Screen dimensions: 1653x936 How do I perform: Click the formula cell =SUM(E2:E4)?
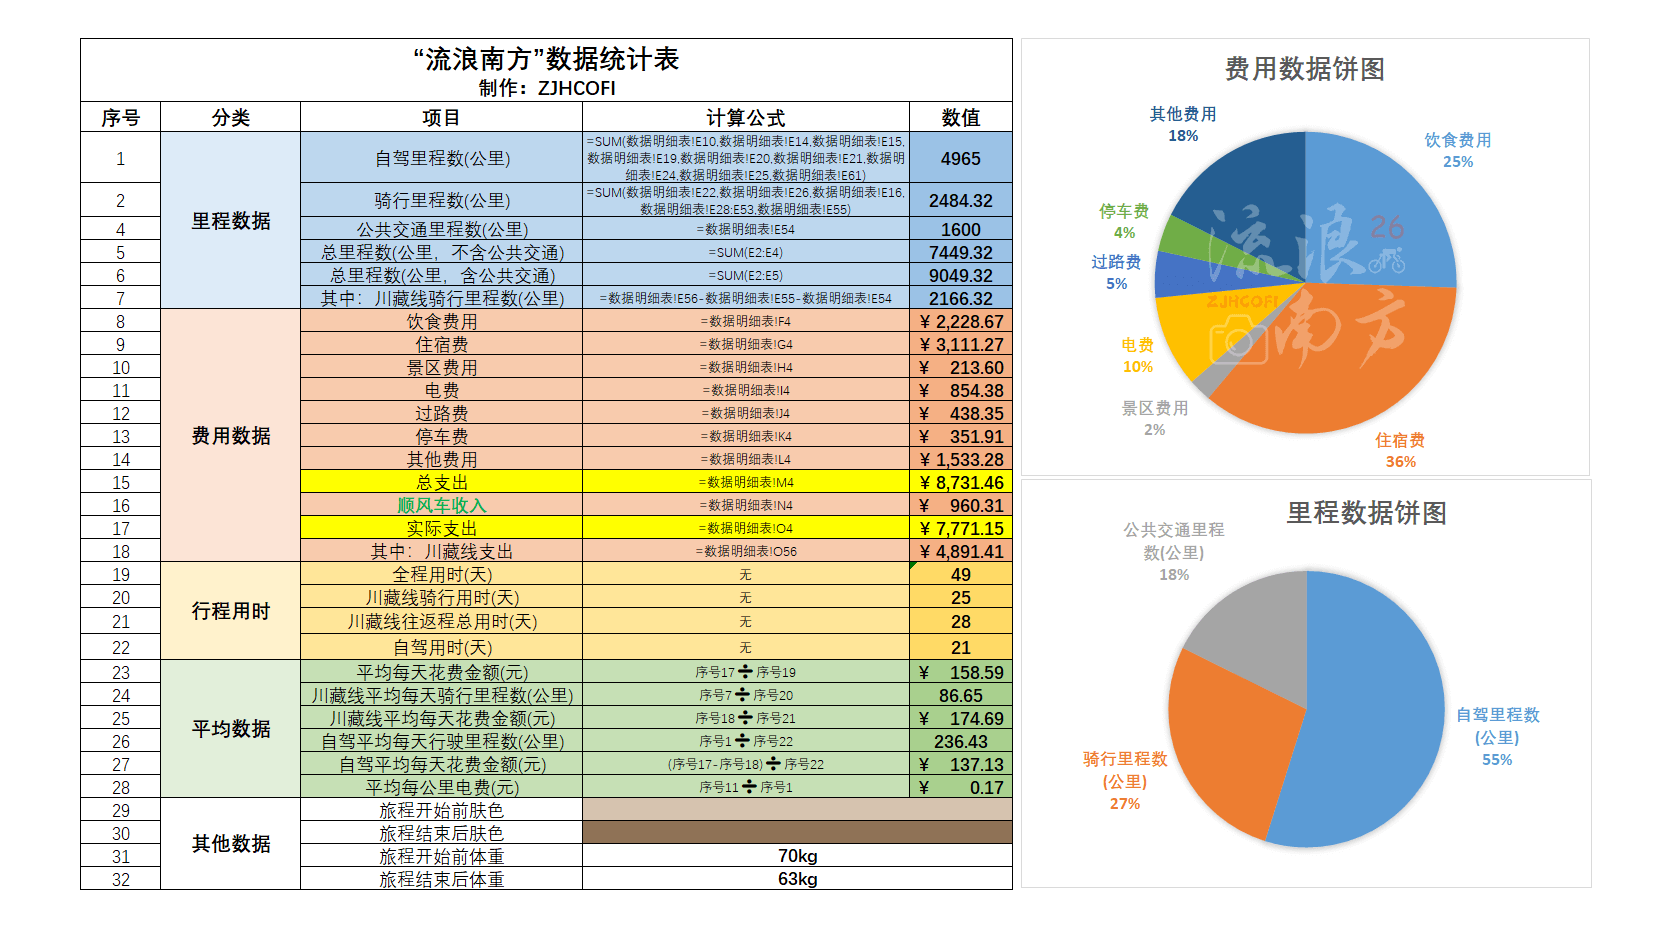click(x=746, y=252)
